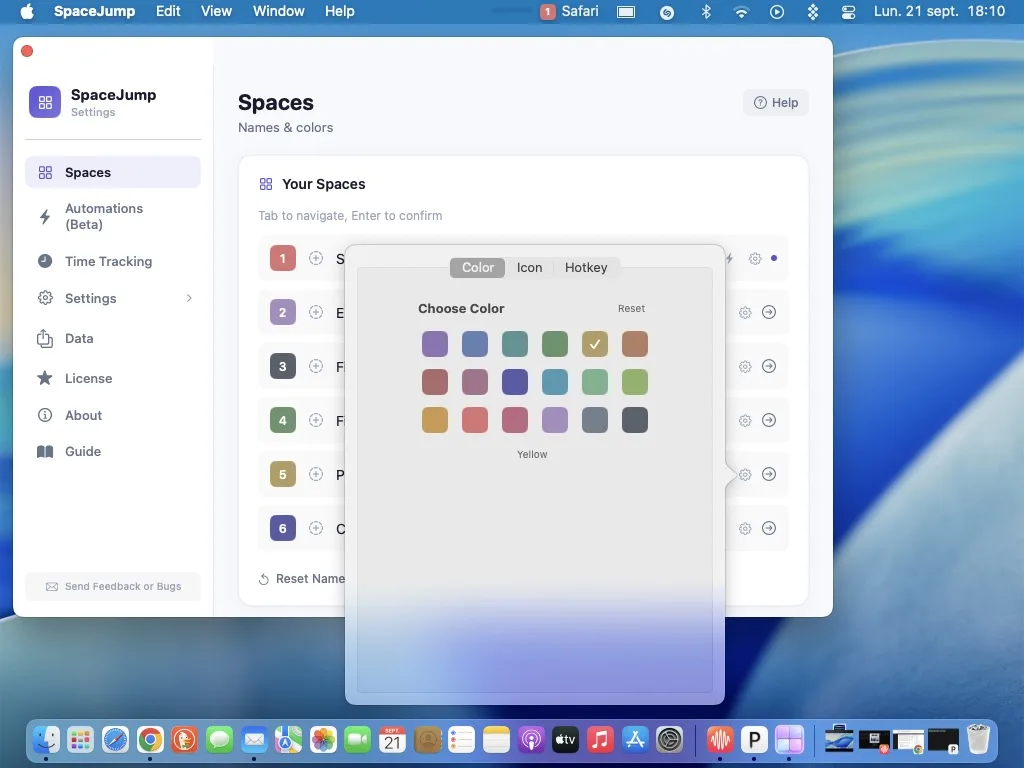Pick the blue swatch in first row
The width and height of the screenshot is (1024, 768).
pos(475,344)
